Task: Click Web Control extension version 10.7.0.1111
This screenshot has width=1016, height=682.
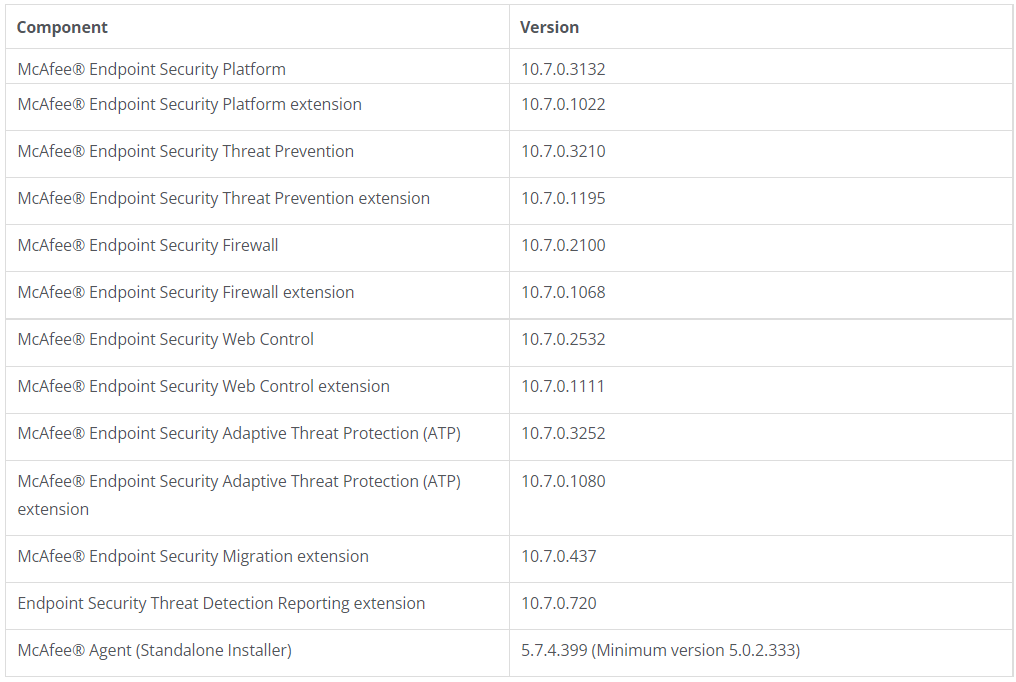Action: (x=562, y=386)
